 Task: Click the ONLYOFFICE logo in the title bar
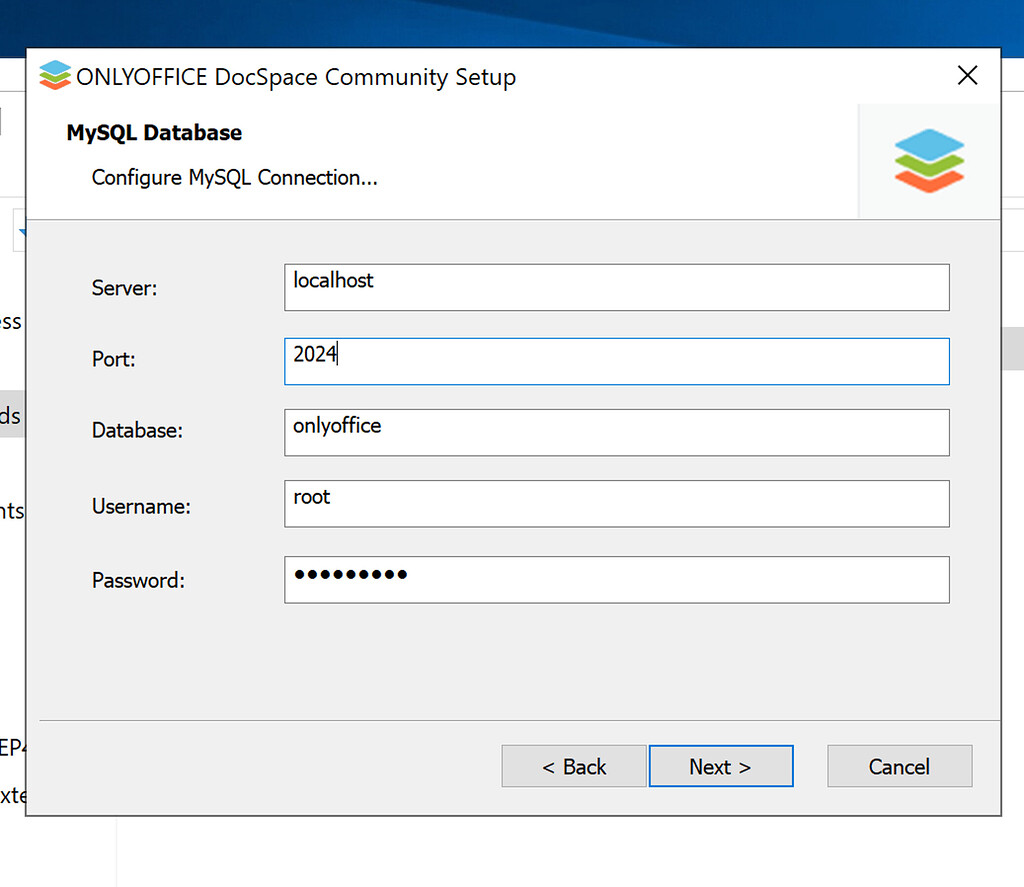(54, 75)
